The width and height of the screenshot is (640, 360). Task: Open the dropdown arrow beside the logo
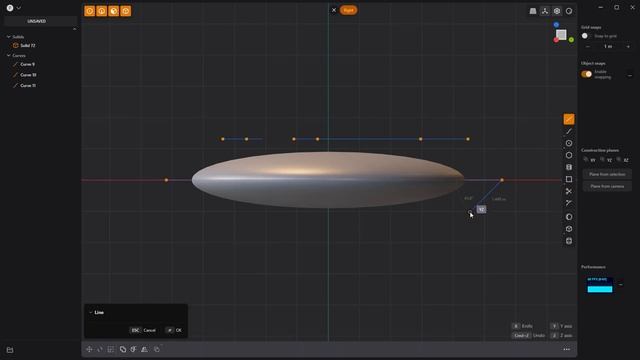pos(19,8)
